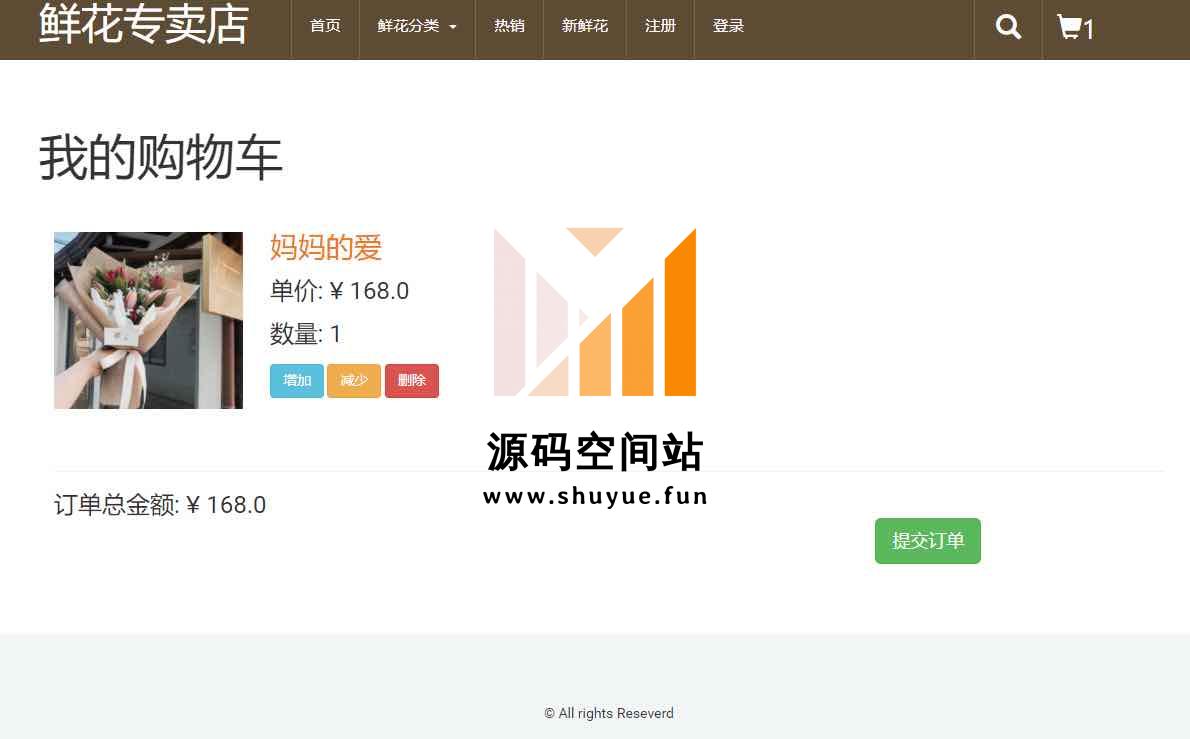Open the 新鲜花 menu item
The height and width of the screenshot is (739, 1190).
pyautogui.click(x=584, y=26)
